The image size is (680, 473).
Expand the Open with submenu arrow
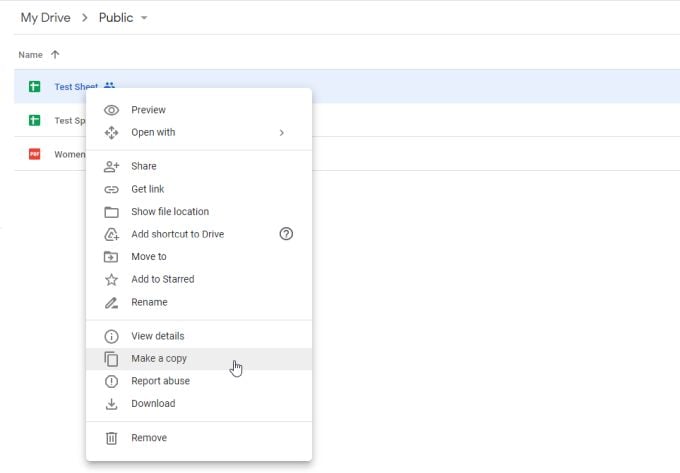point(282,132)
